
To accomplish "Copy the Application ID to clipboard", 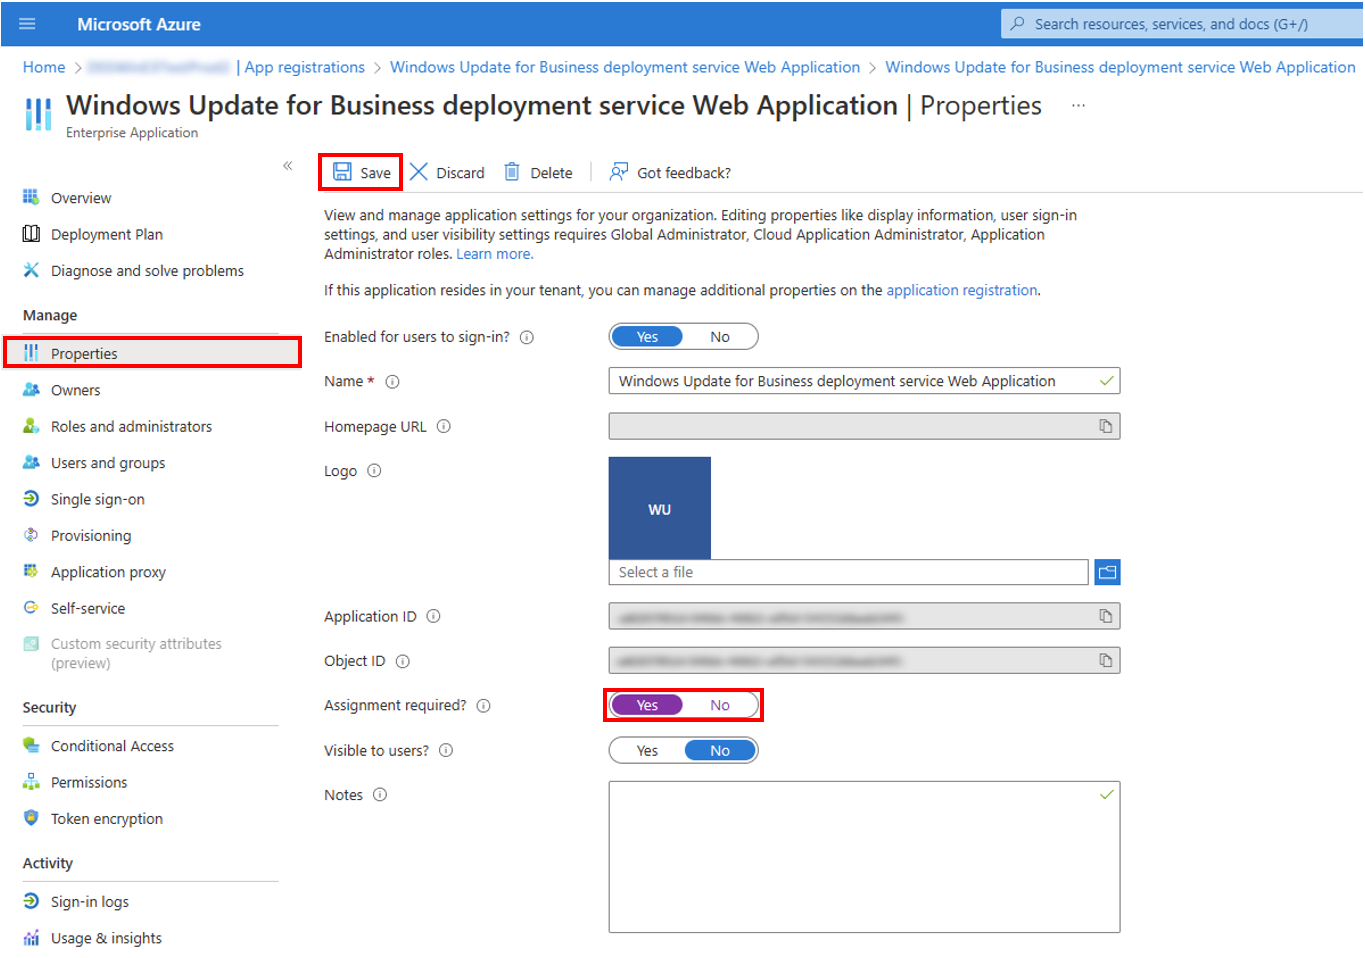I will click(x=1106, y=616).
